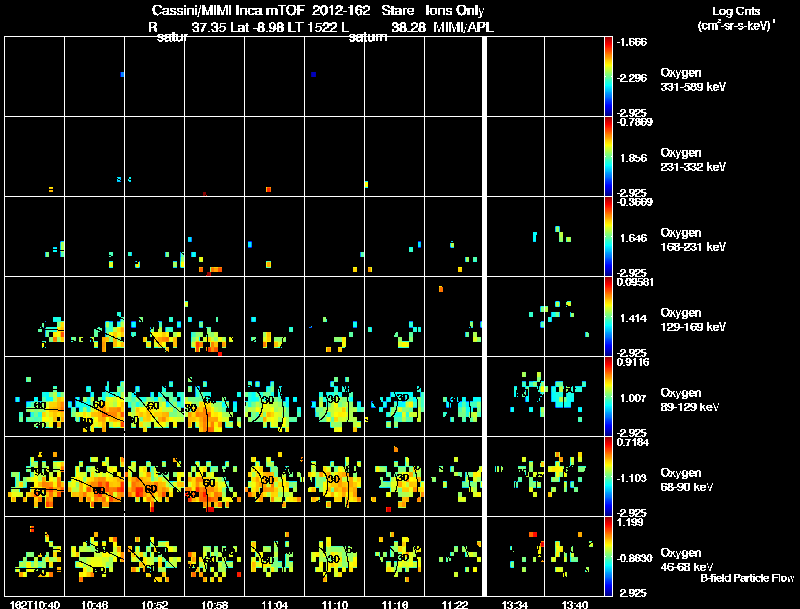Click the 10:46 time label
This screenshot has width=800, height=609.
point(95,605)
